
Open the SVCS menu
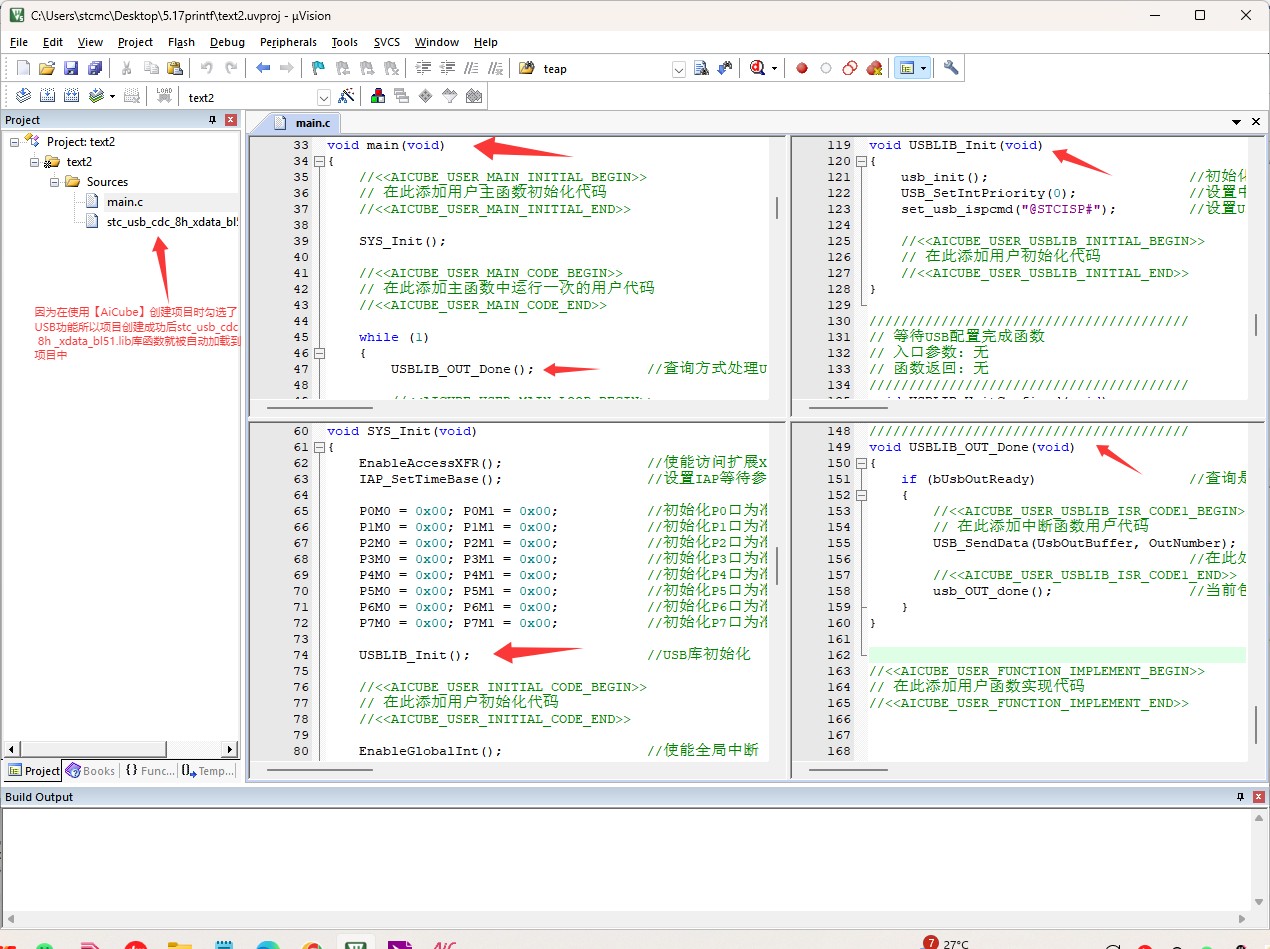(x=387, y=42)
